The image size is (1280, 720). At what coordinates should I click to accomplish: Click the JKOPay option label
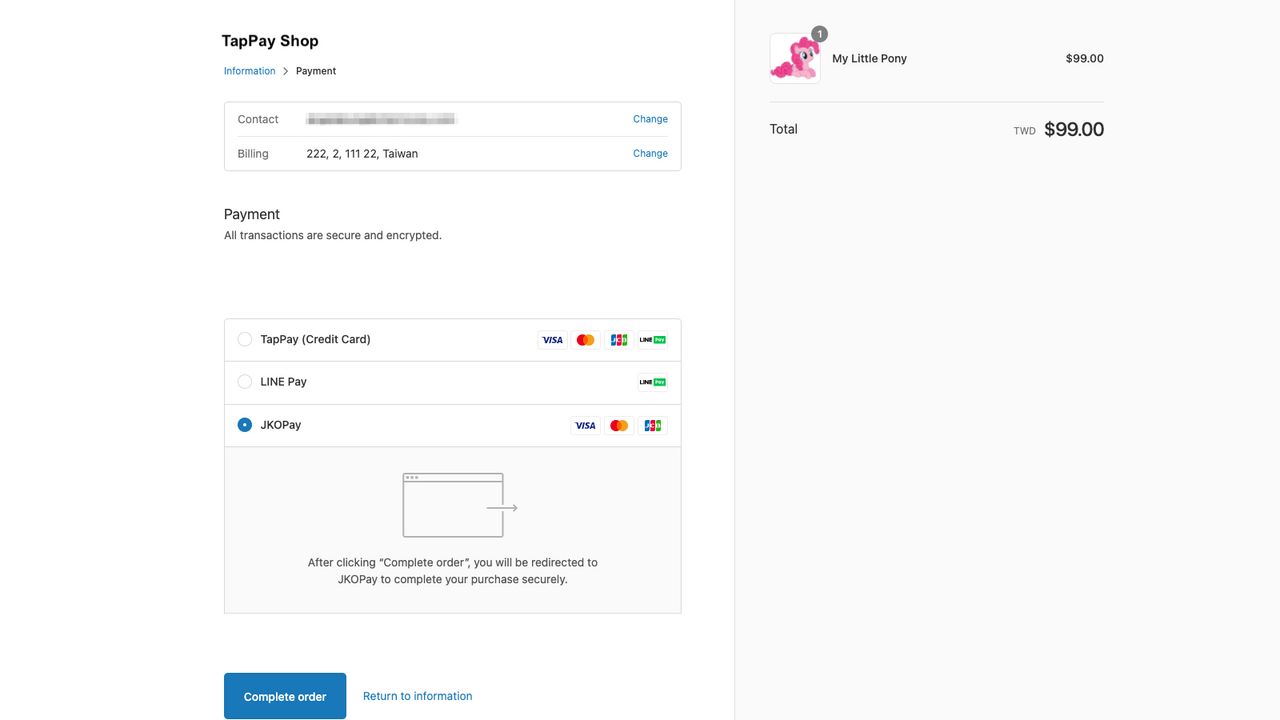point(281,425)
